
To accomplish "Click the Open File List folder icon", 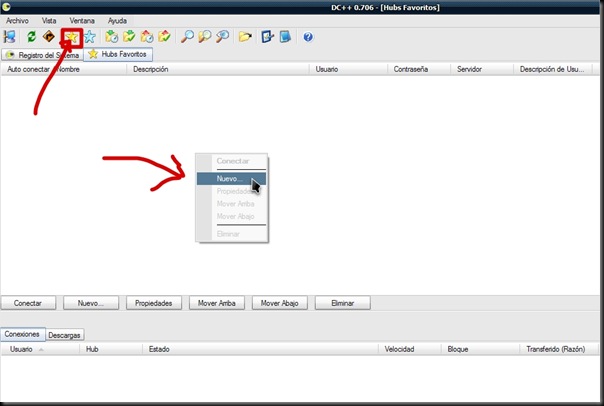I will pyautogui.click(x=245, y=37).
